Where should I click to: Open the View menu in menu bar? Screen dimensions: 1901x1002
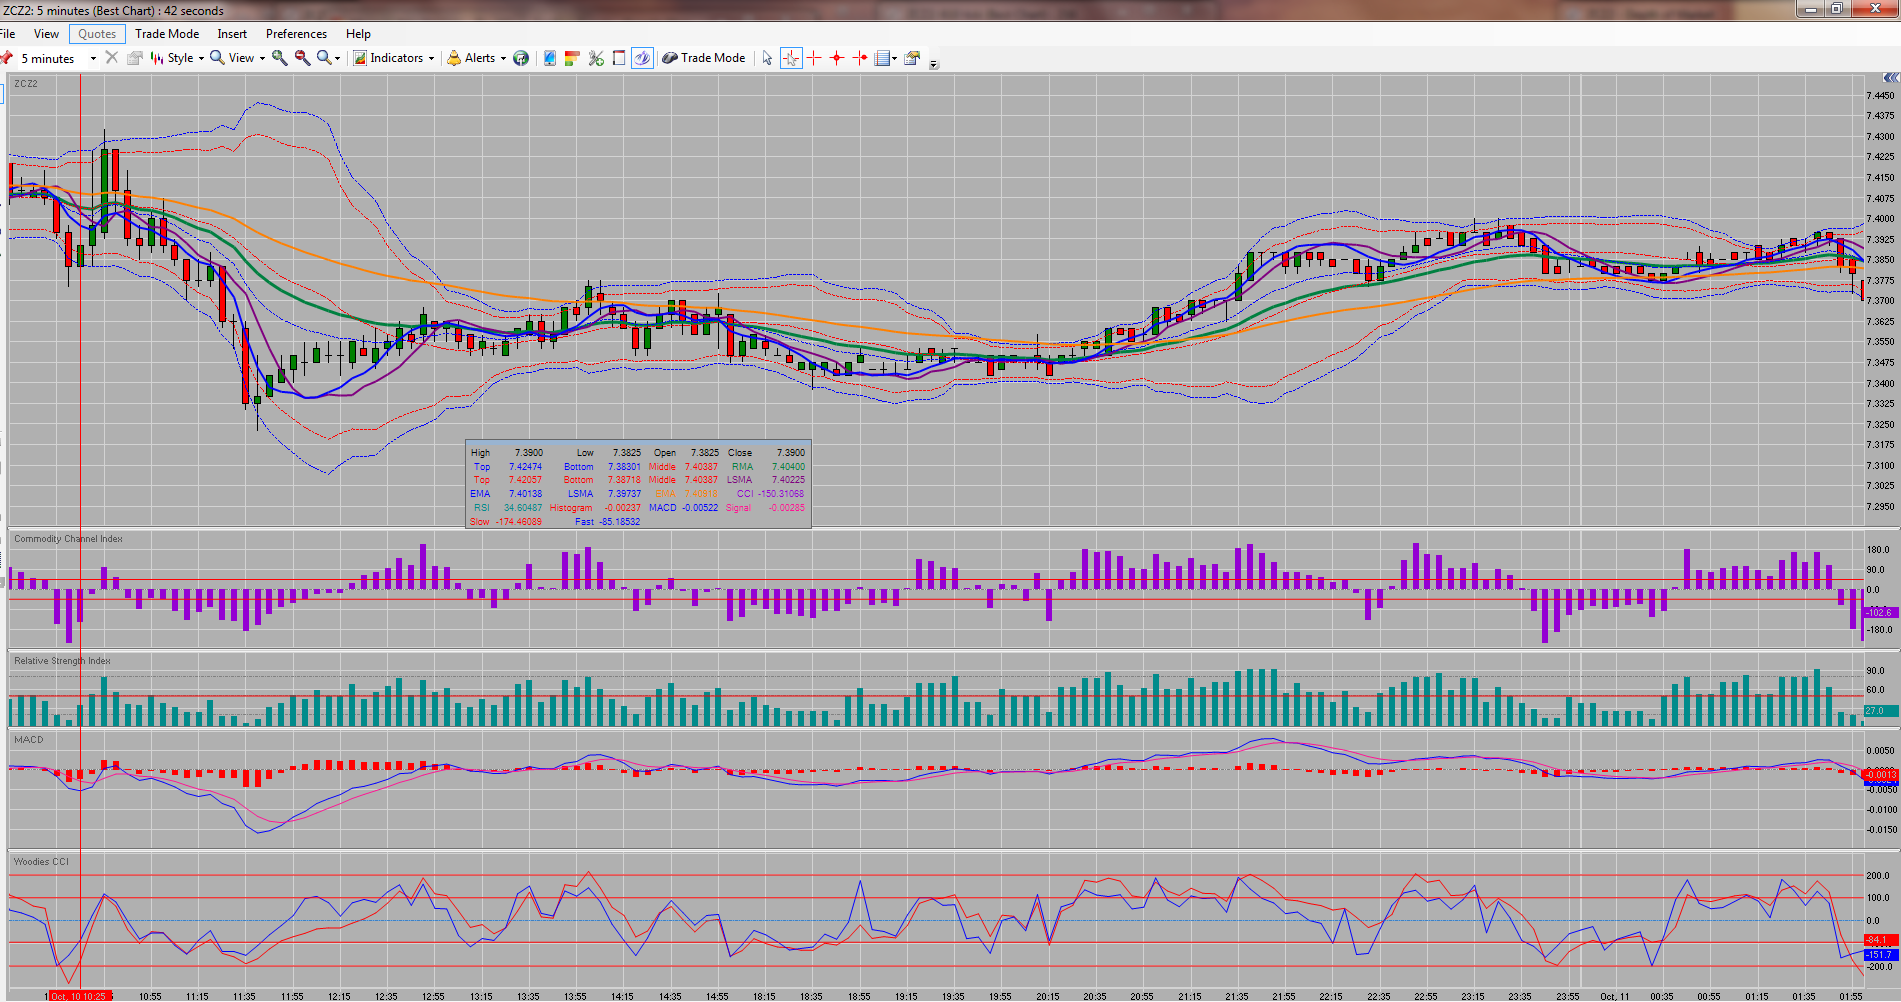[47, 34]
